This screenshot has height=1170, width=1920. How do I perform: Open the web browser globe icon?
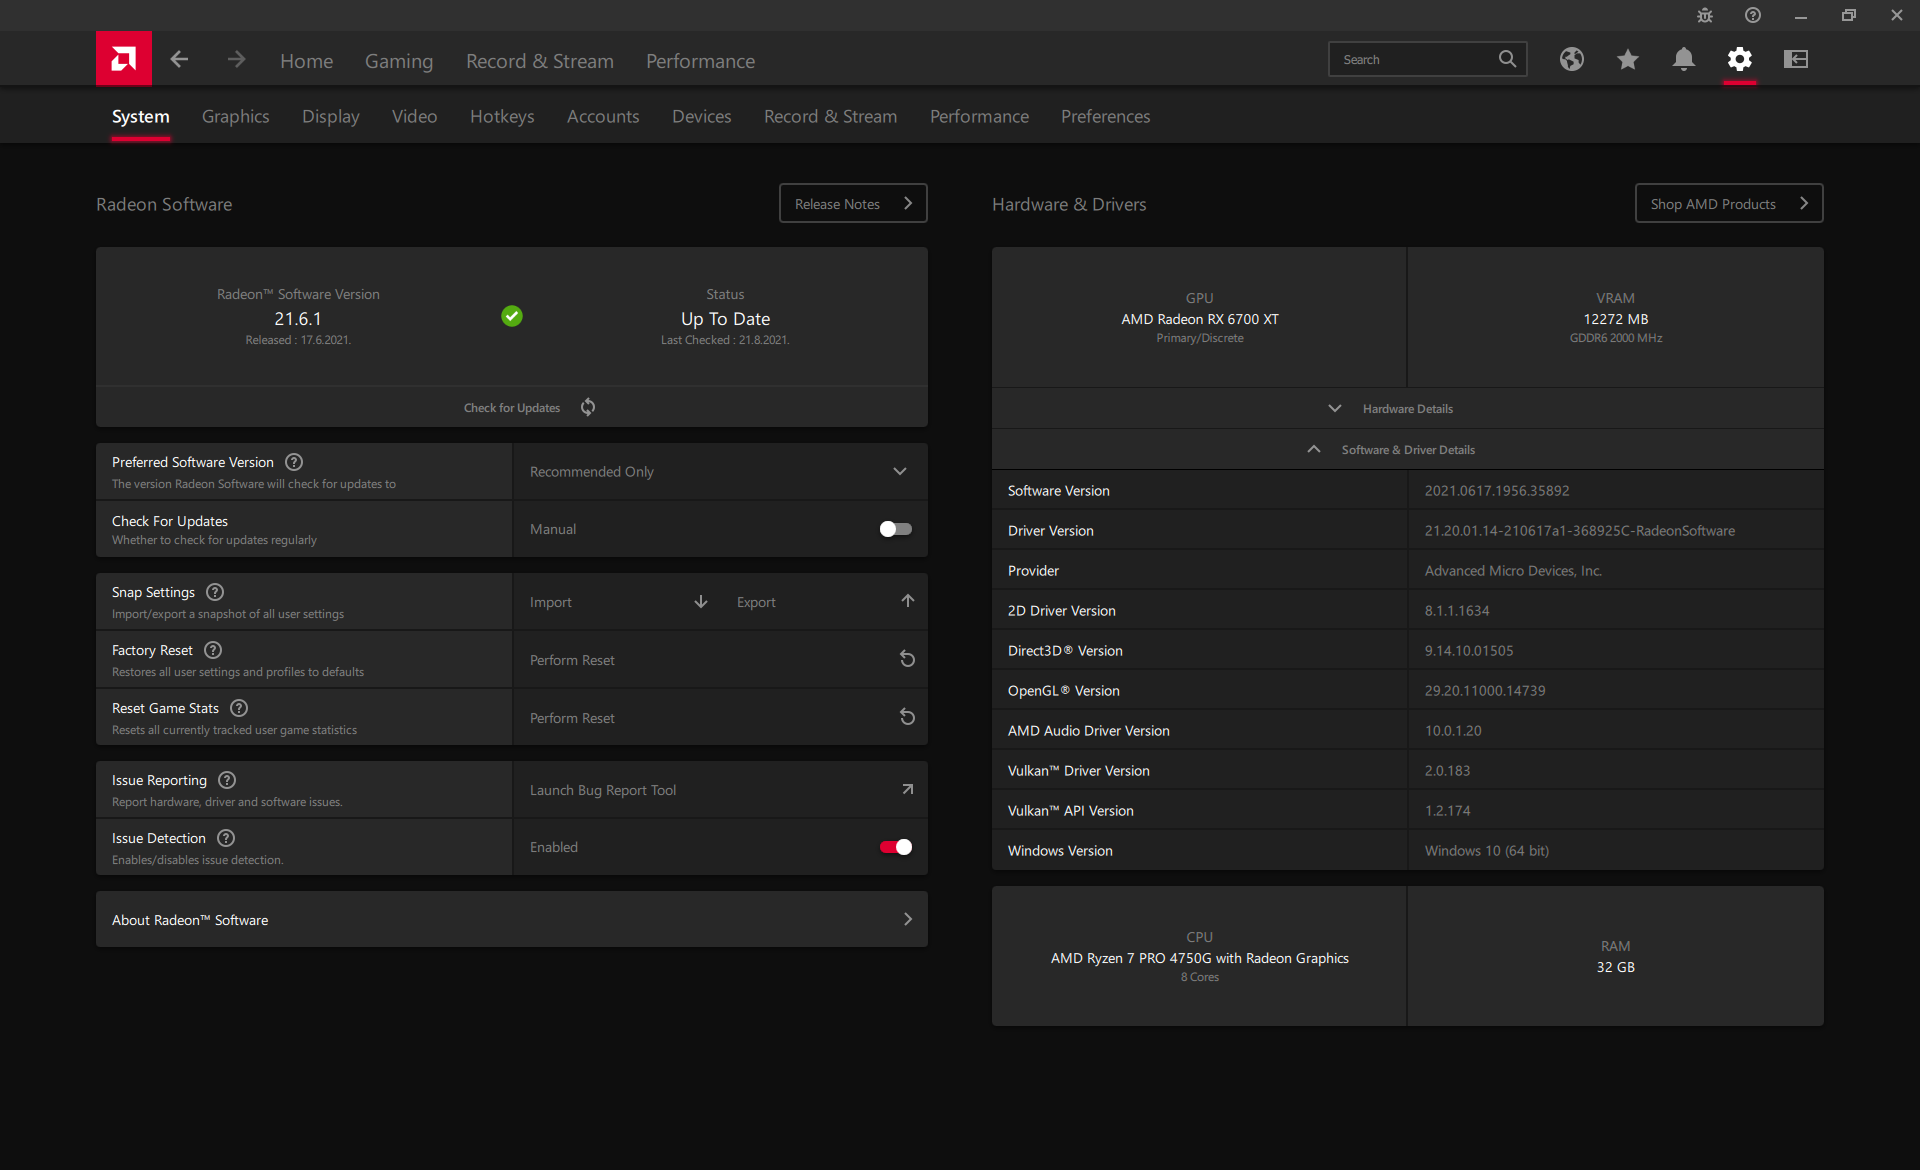tap(1571, 60)
